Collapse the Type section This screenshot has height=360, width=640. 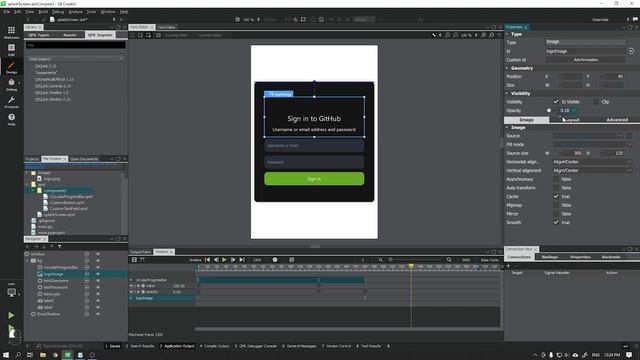pos(507,34)
